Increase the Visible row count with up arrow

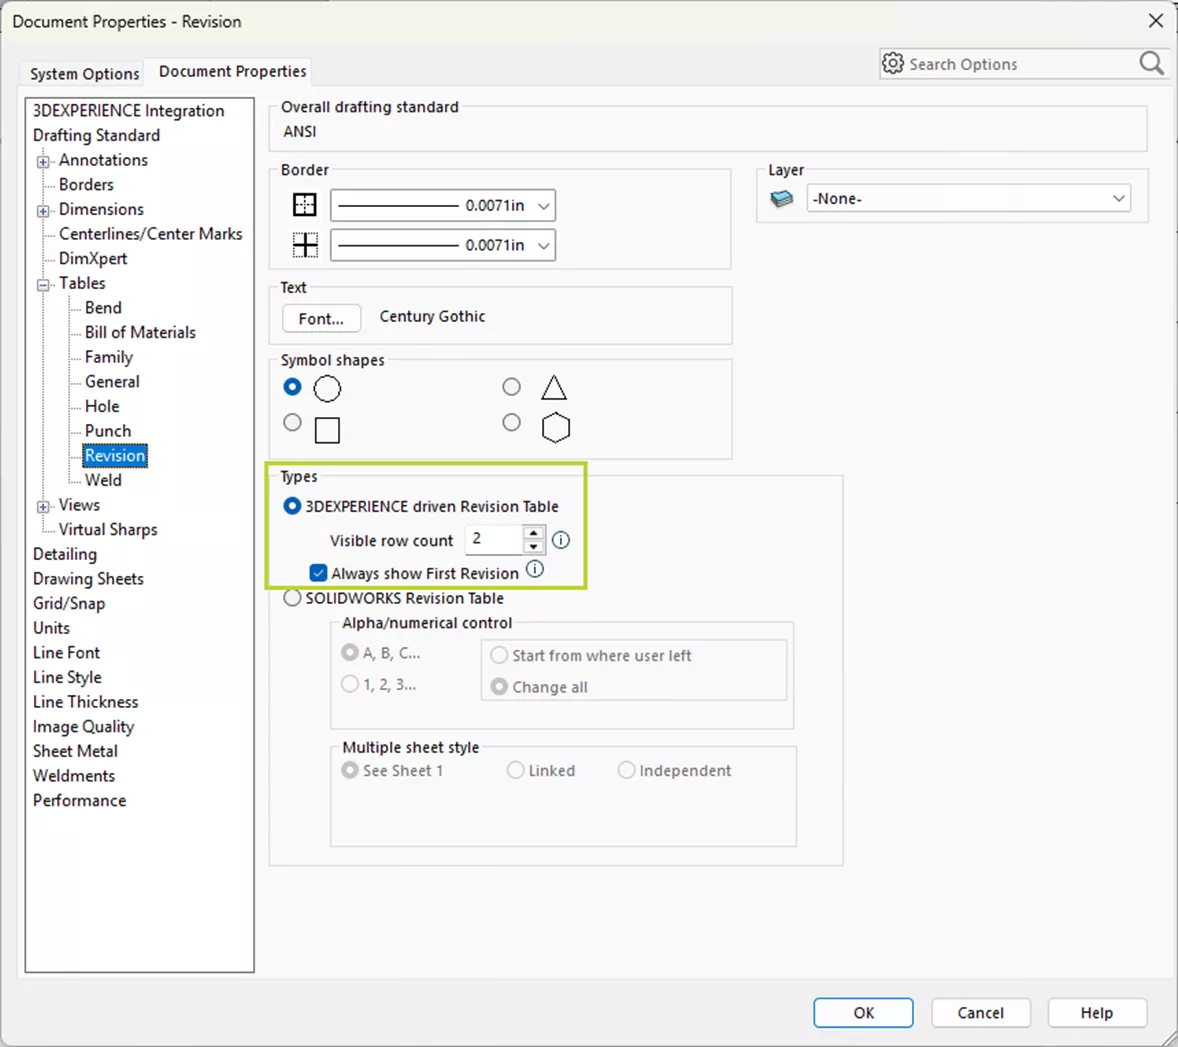coord(534,533)
